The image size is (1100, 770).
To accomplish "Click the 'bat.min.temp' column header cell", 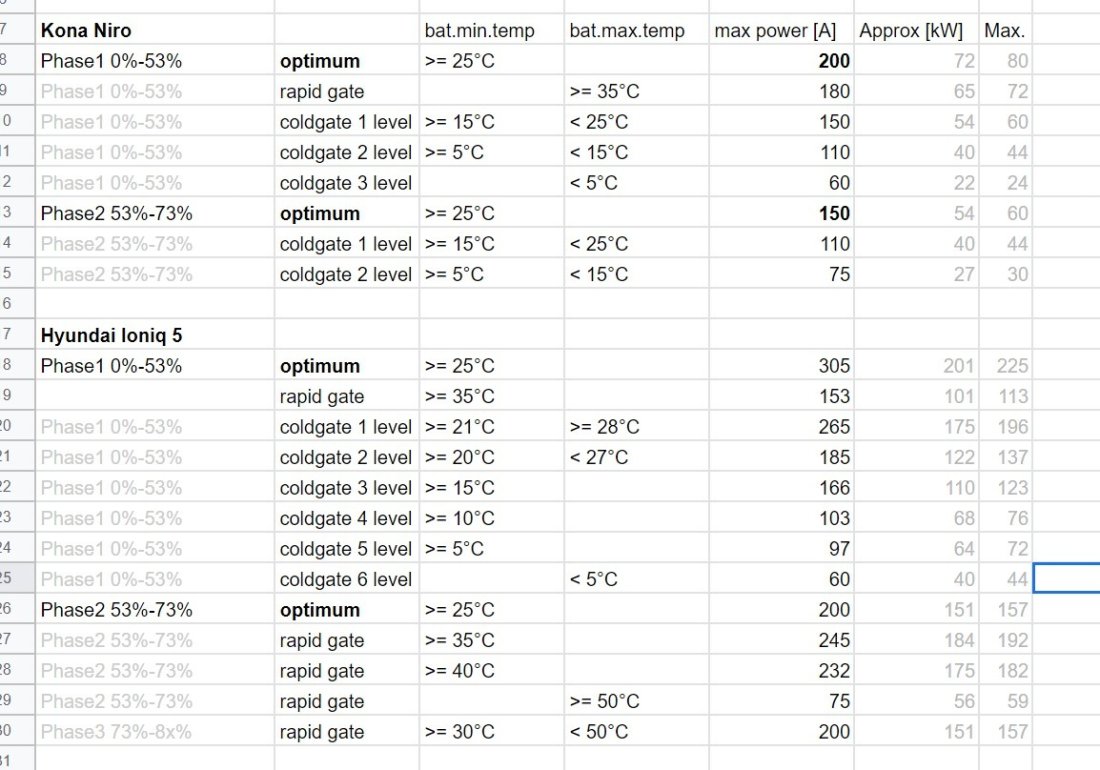I will click(x=491, y=30).
